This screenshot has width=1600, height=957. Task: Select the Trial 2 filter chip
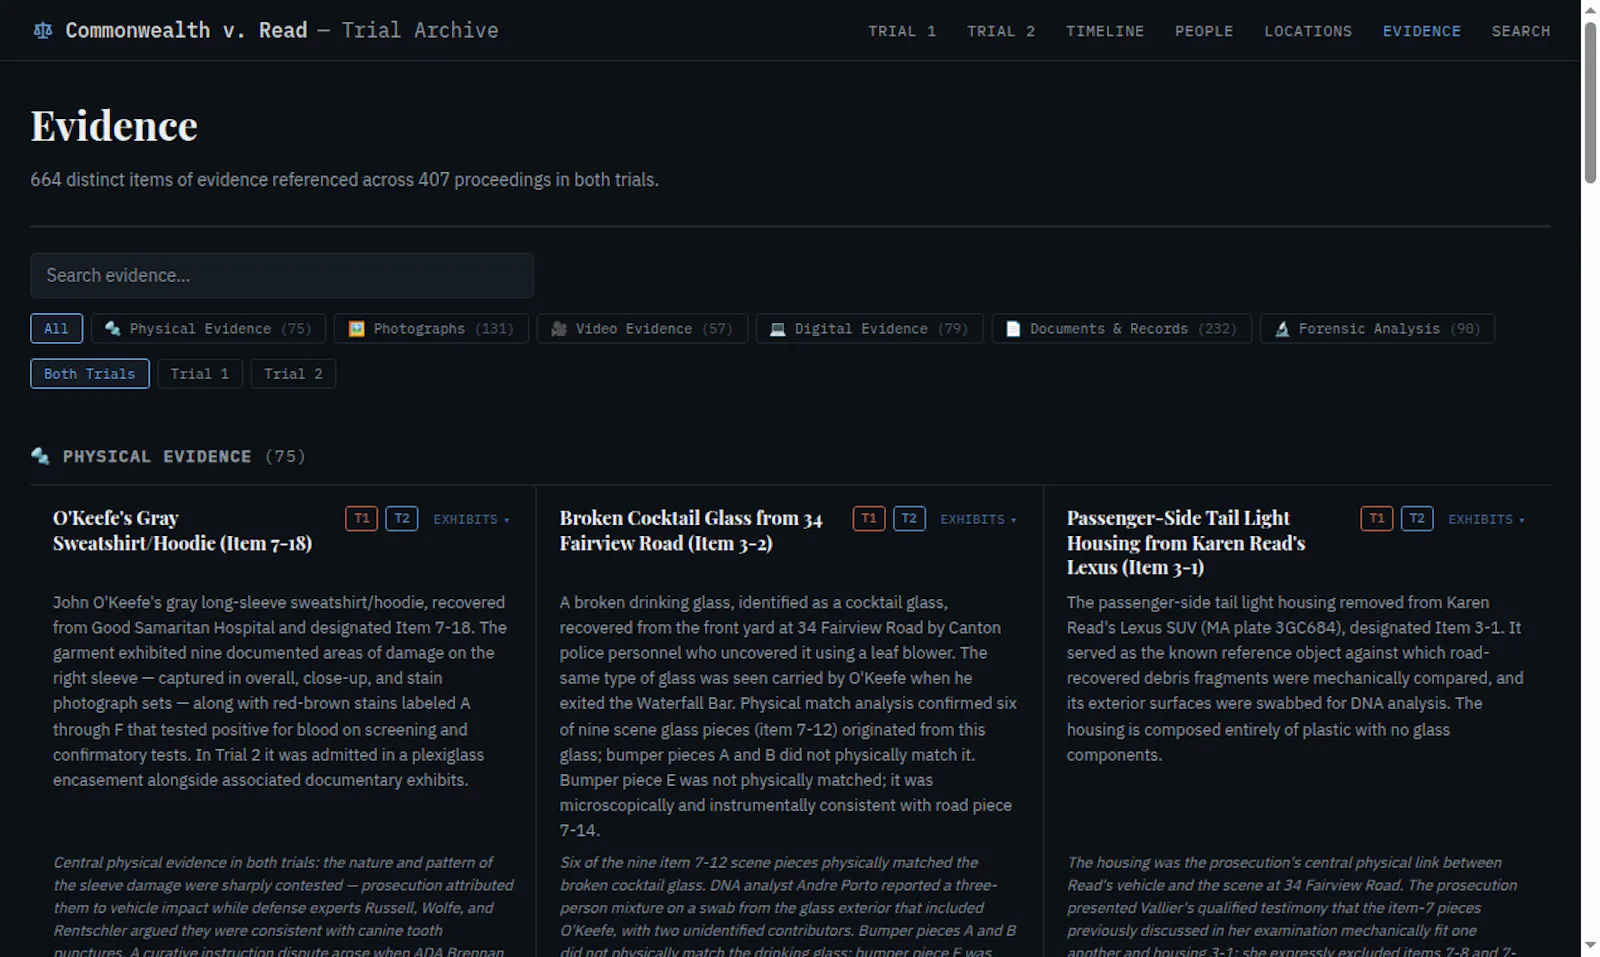tap(293, 374)
